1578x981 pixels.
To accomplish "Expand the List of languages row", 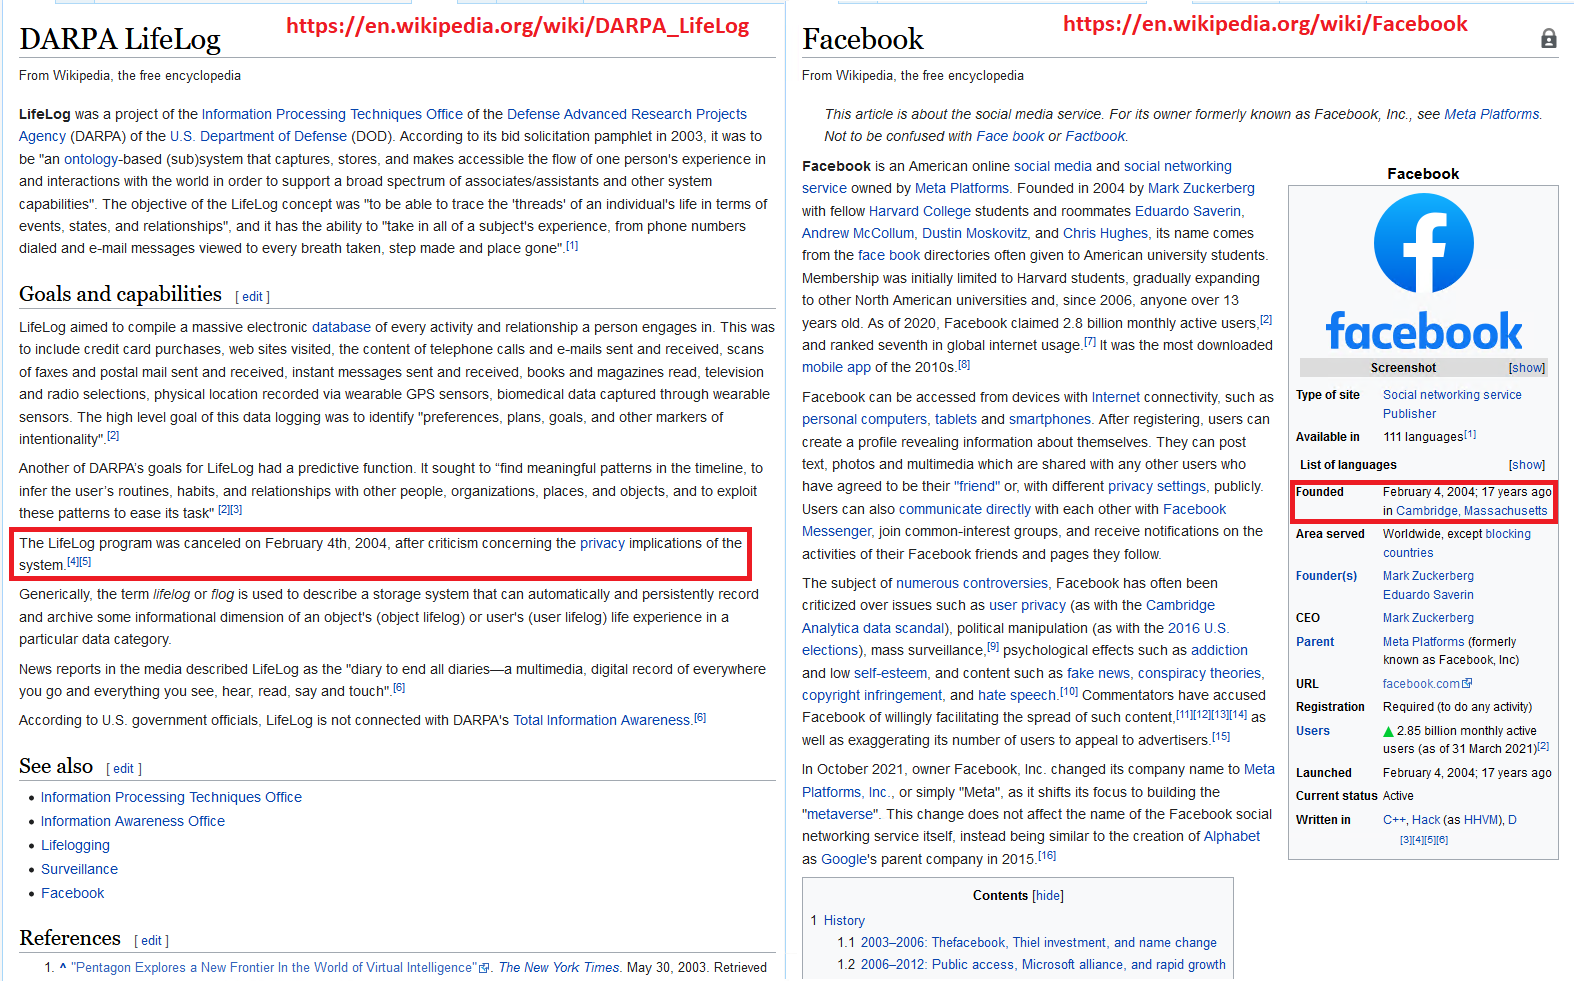I will 1527,465.
